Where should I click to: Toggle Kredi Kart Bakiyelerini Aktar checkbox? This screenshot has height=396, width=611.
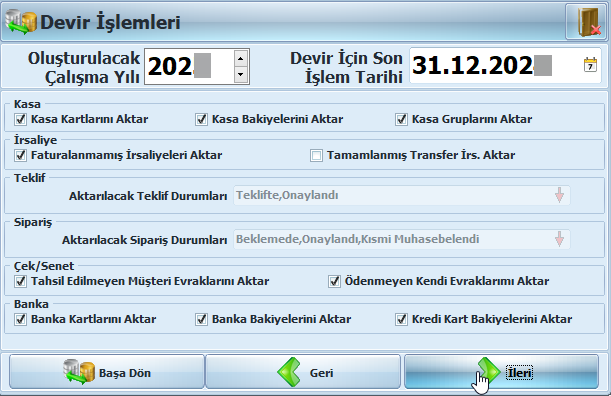click(401, 319)
